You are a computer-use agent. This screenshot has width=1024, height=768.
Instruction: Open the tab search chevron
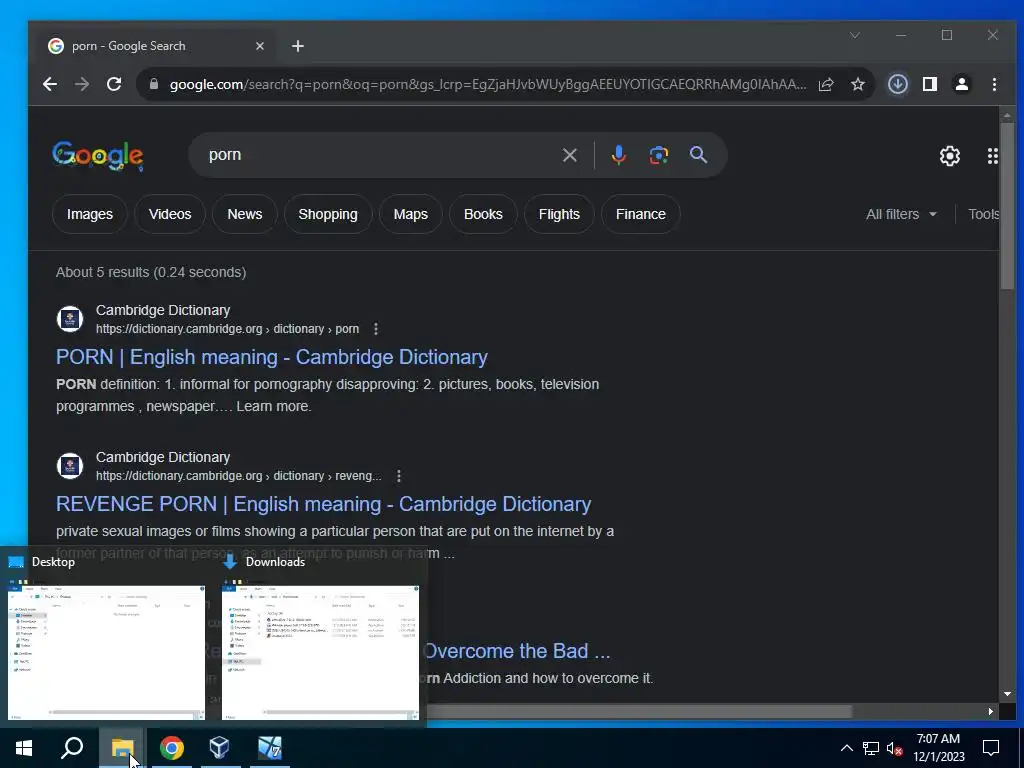854,35
